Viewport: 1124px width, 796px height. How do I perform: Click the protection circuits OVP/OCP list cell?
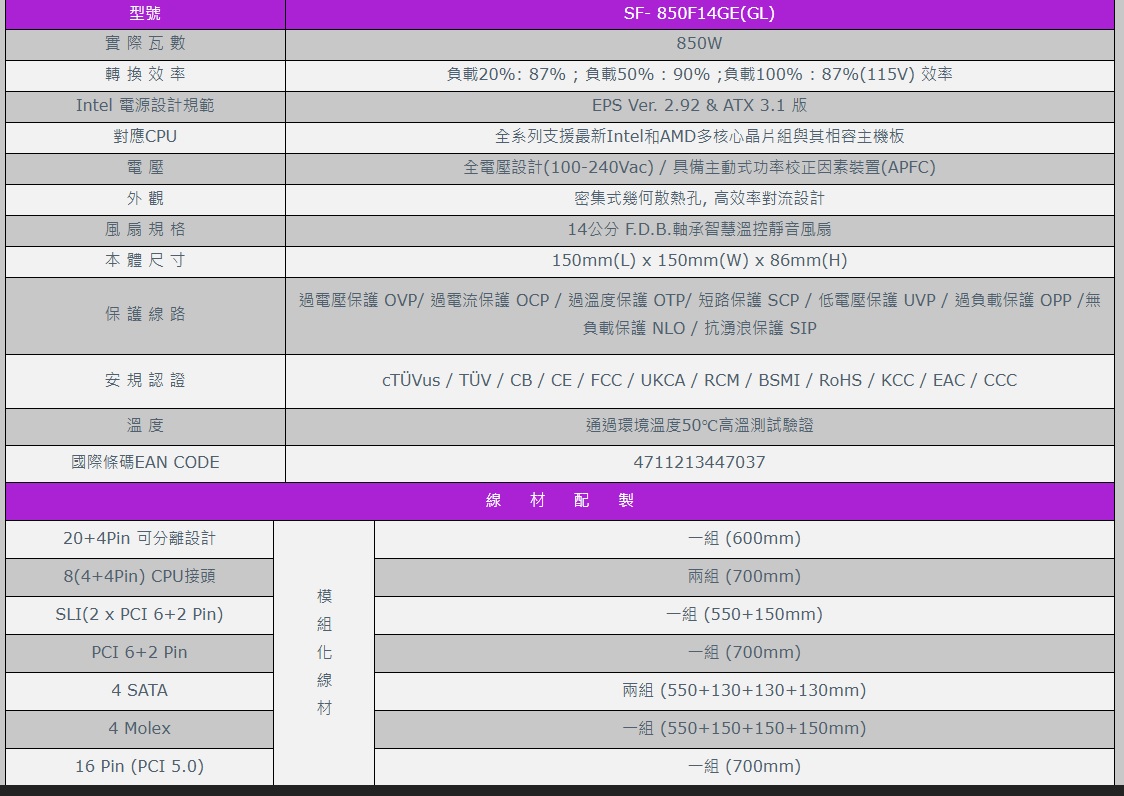[x=699, y=314]
